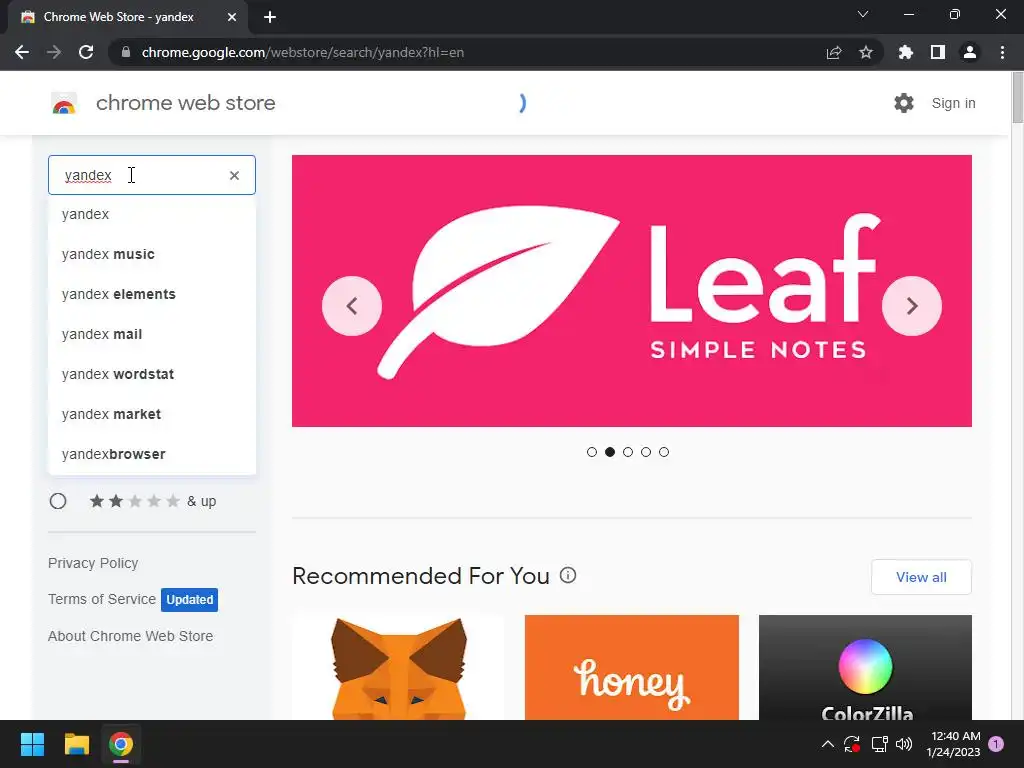Pick the "yandex elements" suggestion
1024x768 pixels.
click(152, 294)
